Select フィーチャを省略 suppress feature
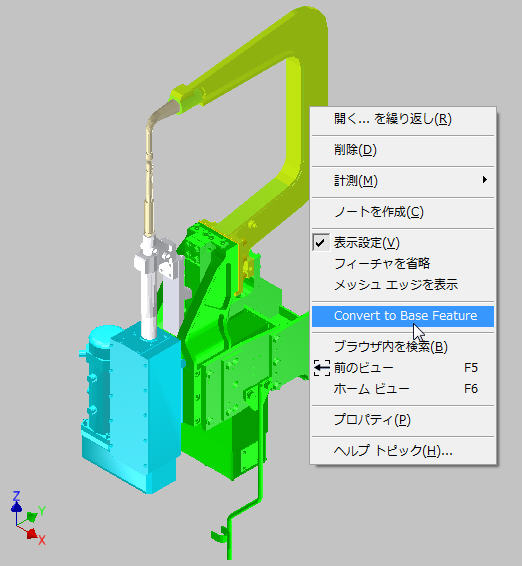 click(403, 264)
